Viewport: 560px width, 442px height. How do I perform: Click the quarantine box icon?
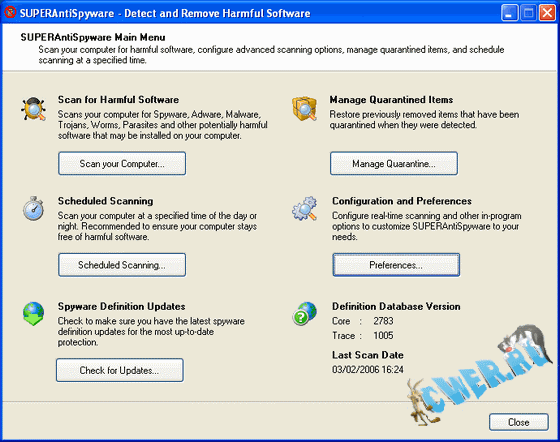click(304, 108)
